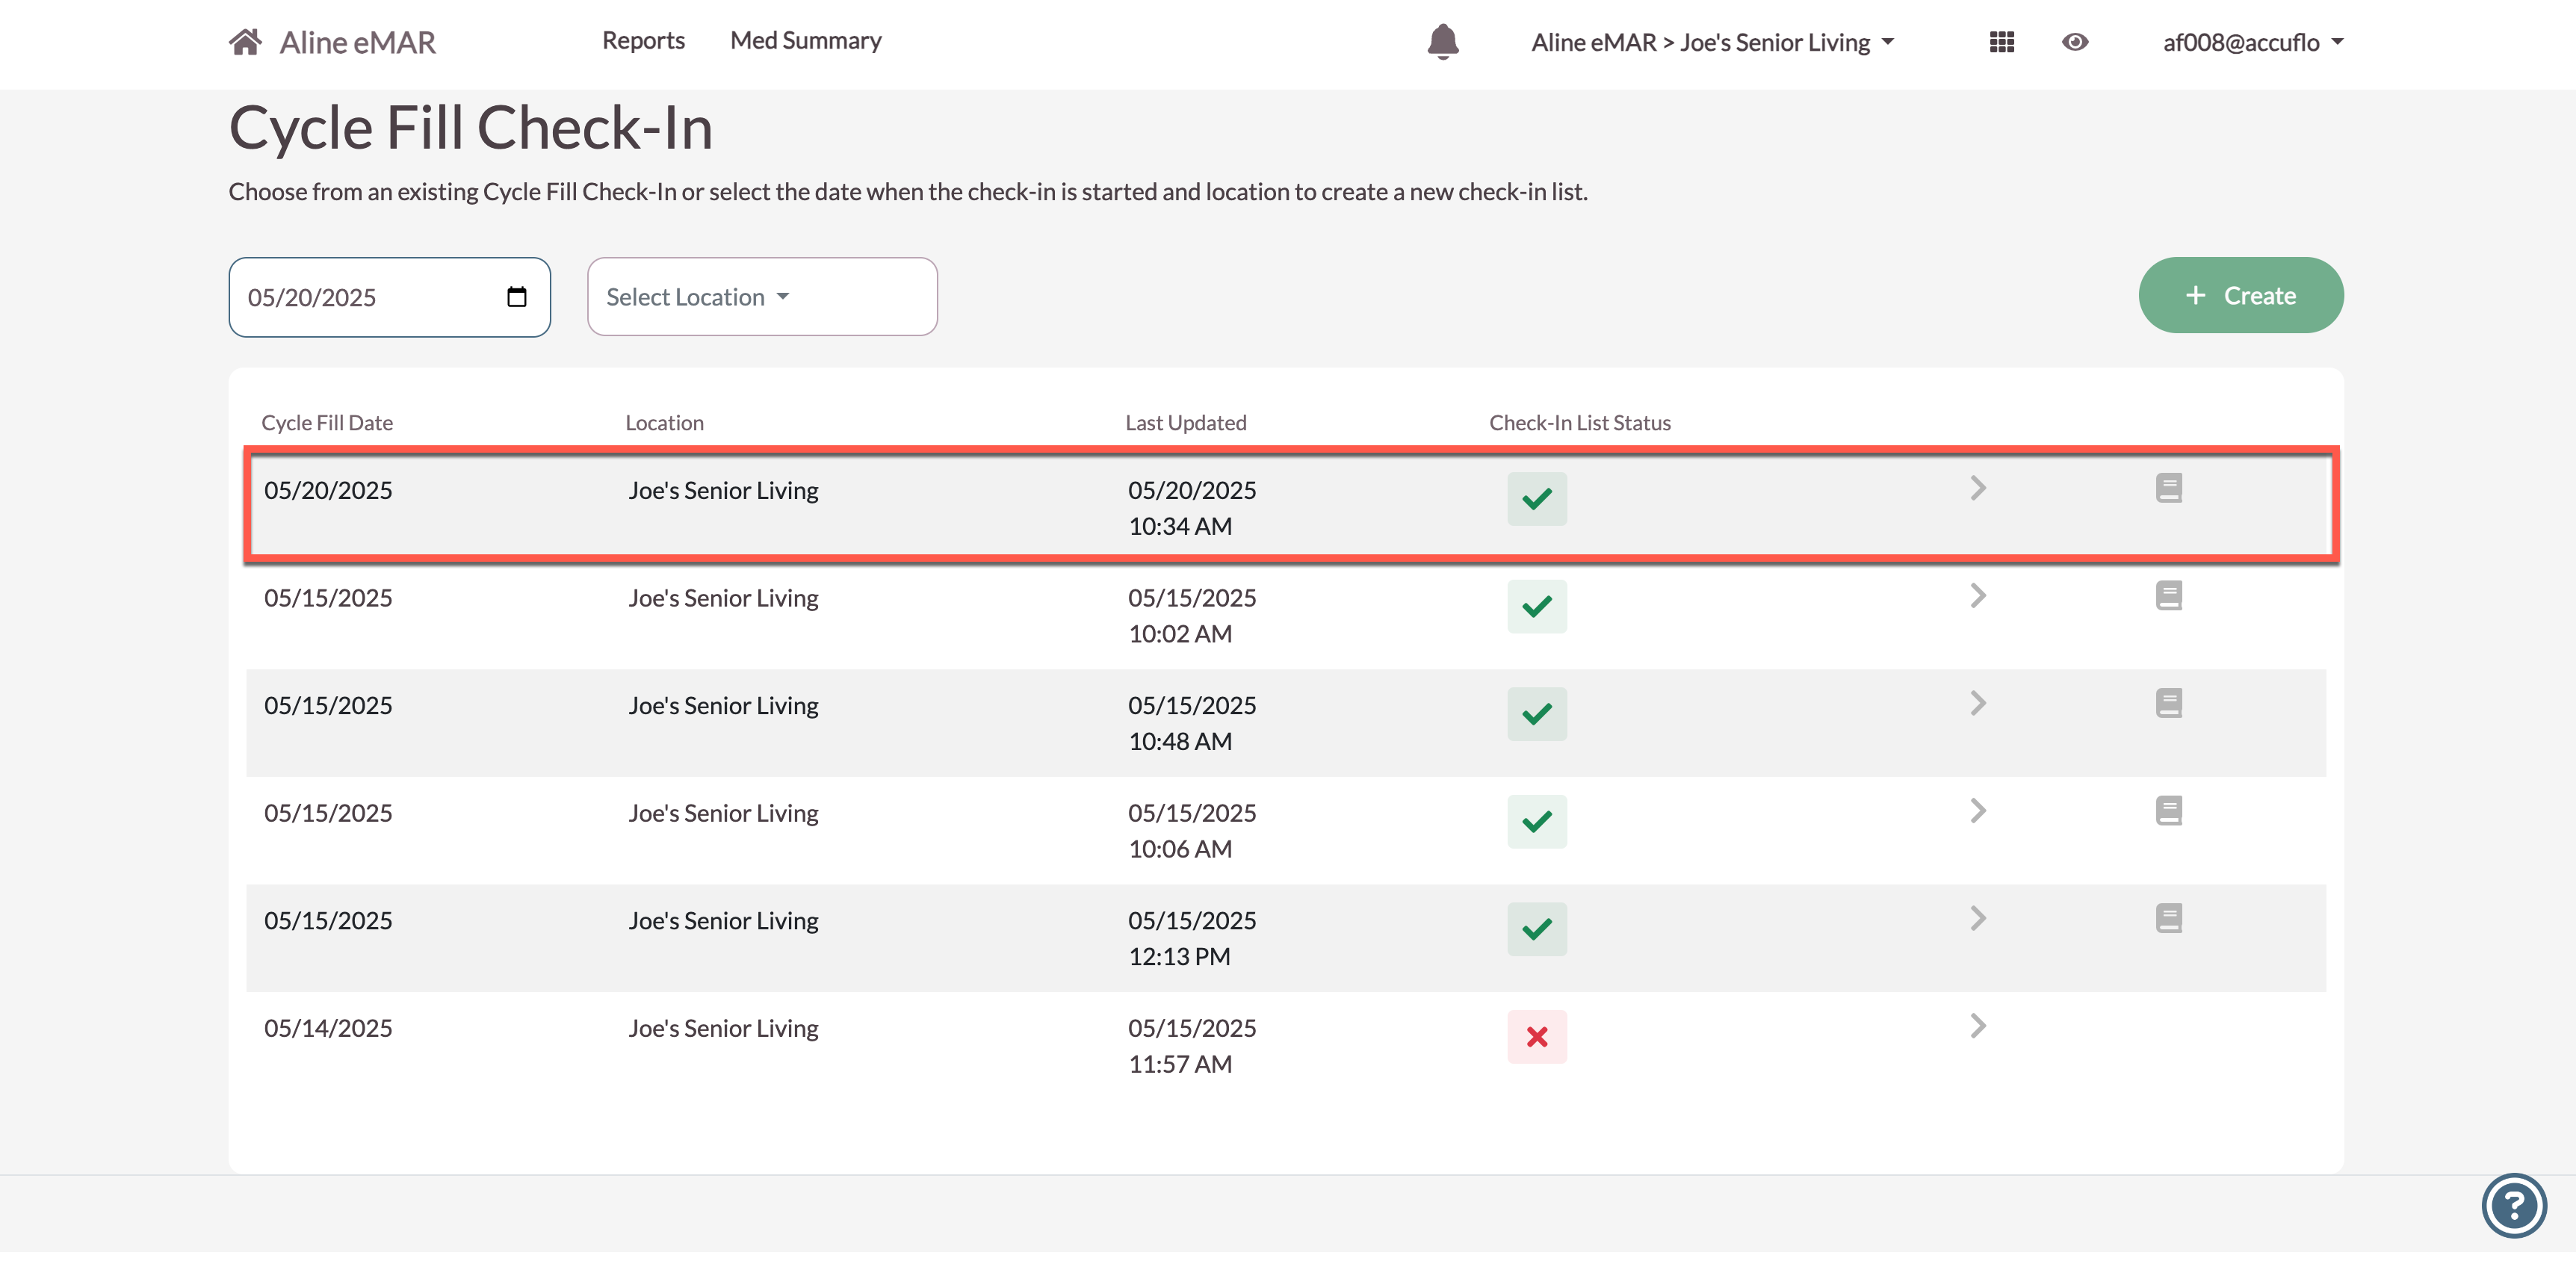This screenshot has height=1261, width=2576.
Task: Click the Aline eMAR home link
Action: click(357, 42)
